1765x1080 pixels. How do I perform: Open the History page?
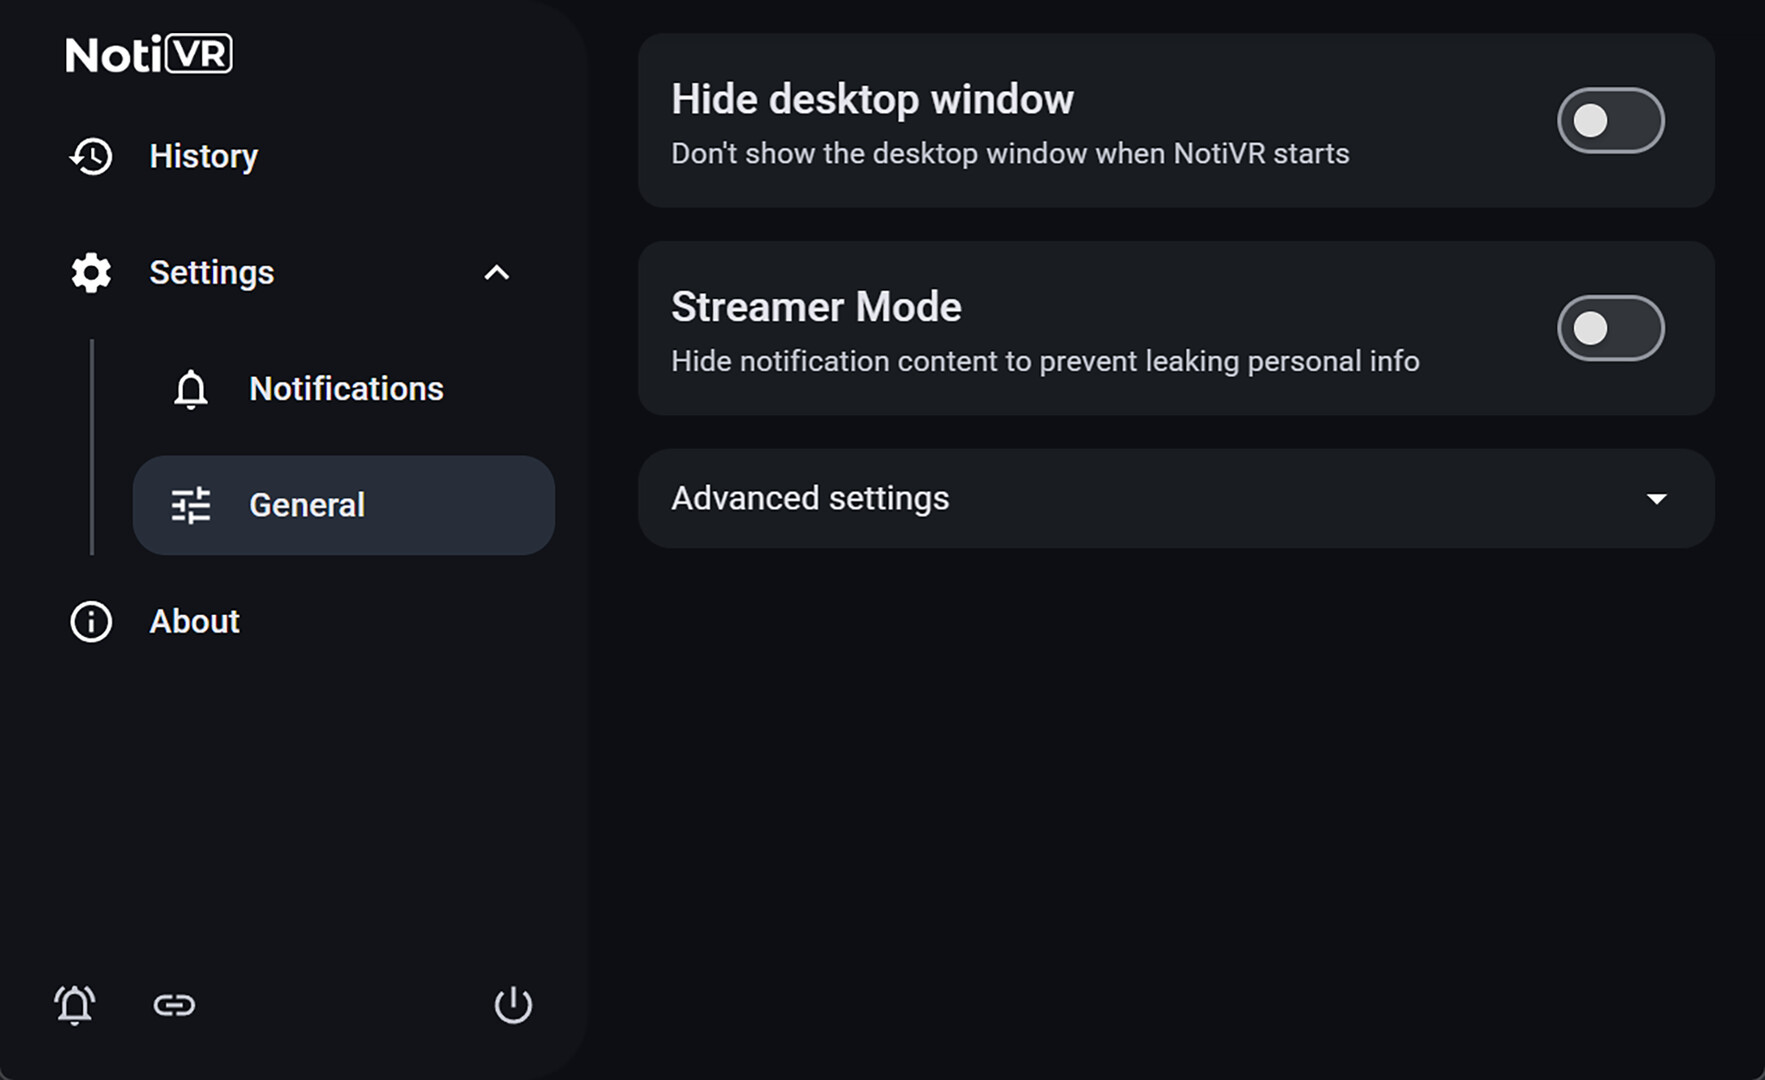(204, 156)
